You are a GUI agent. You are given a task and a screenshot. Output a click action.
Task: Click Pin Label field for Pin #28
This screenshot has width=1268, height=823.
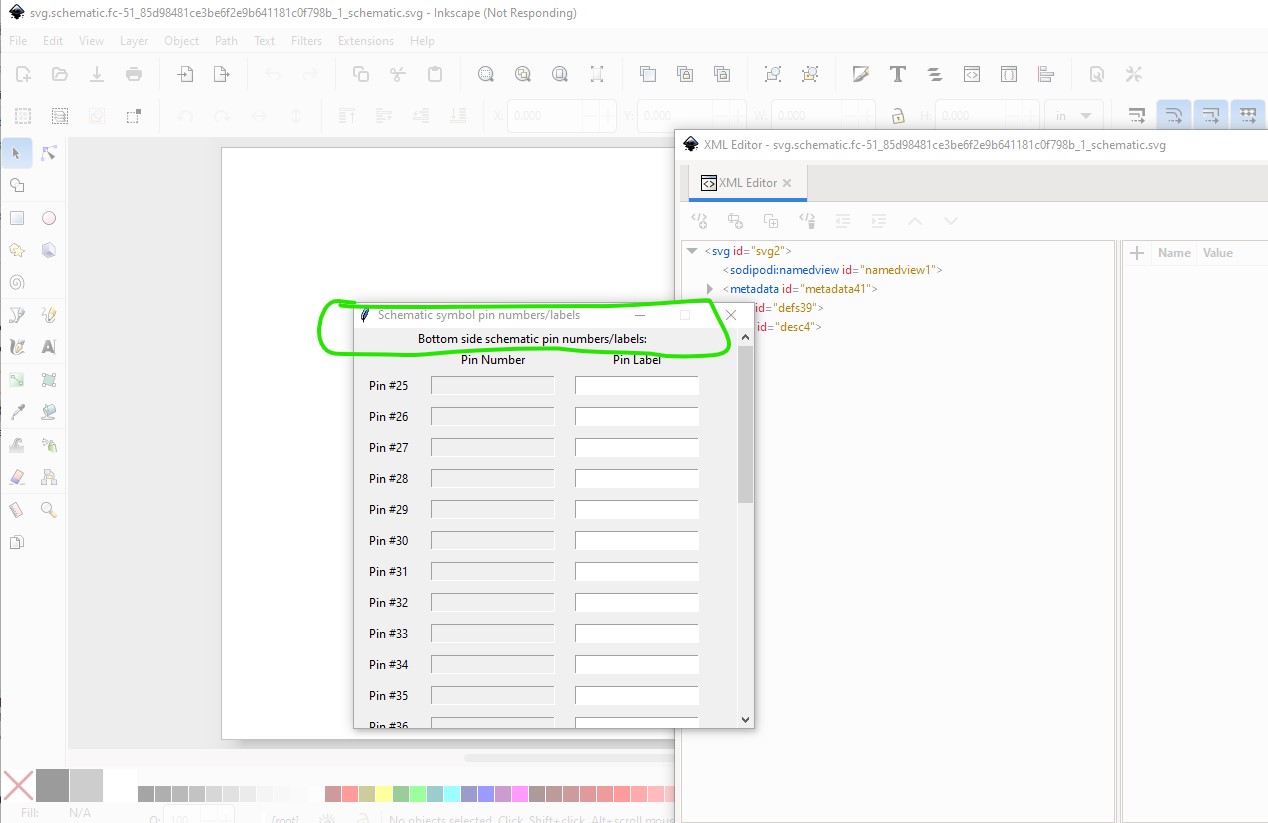(x=637, y=479)
